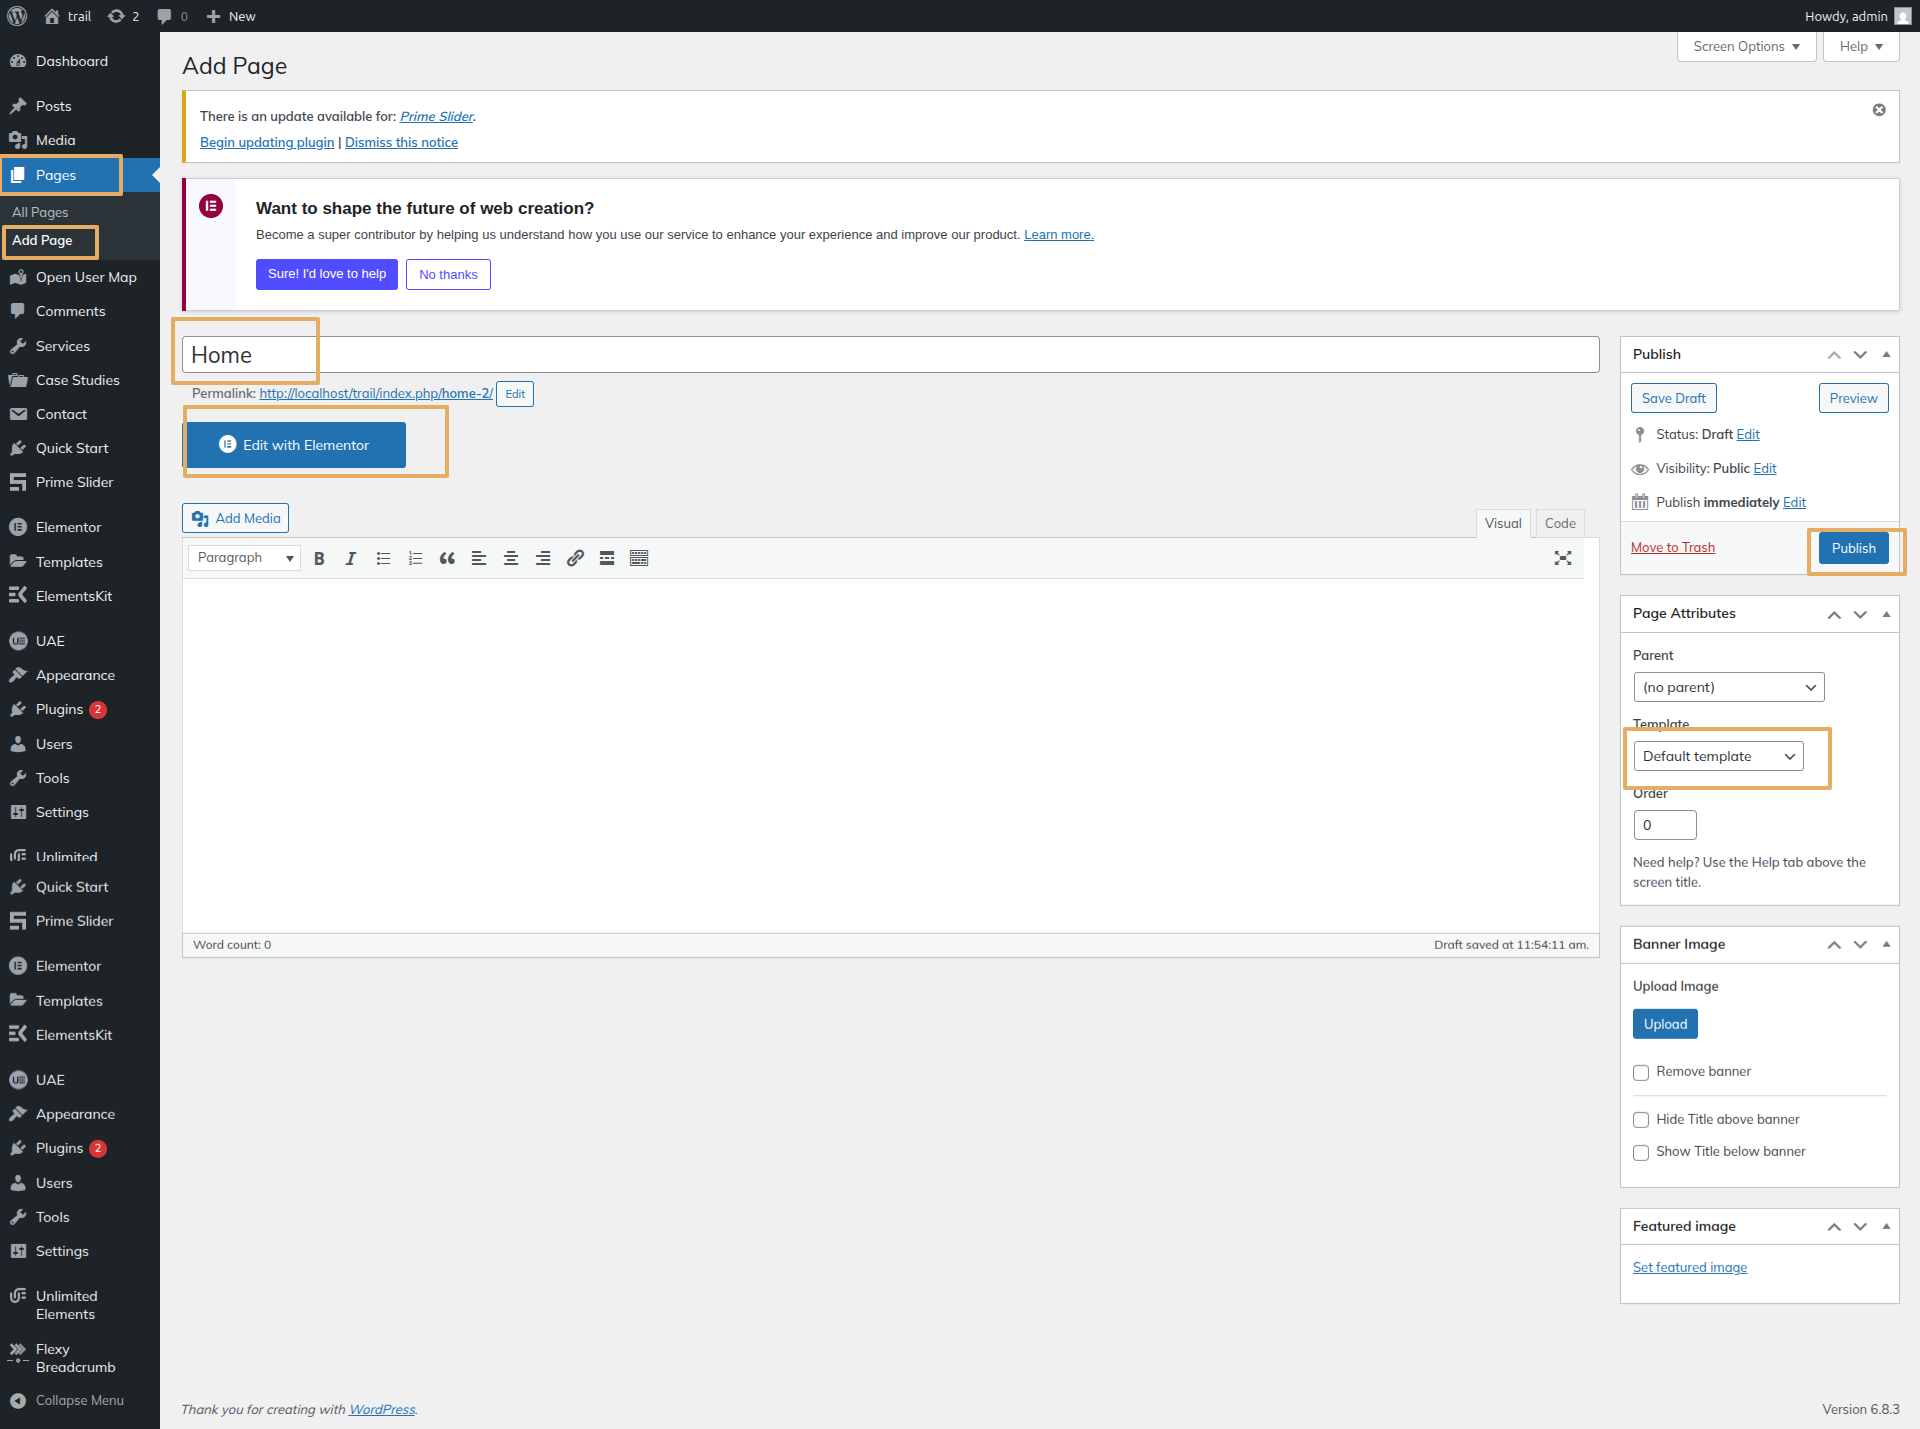Check the Remove banner checkbox
The height and width of the screenshot is (1429, 1920).
pyautogui.click(x=1641, y=1072)
